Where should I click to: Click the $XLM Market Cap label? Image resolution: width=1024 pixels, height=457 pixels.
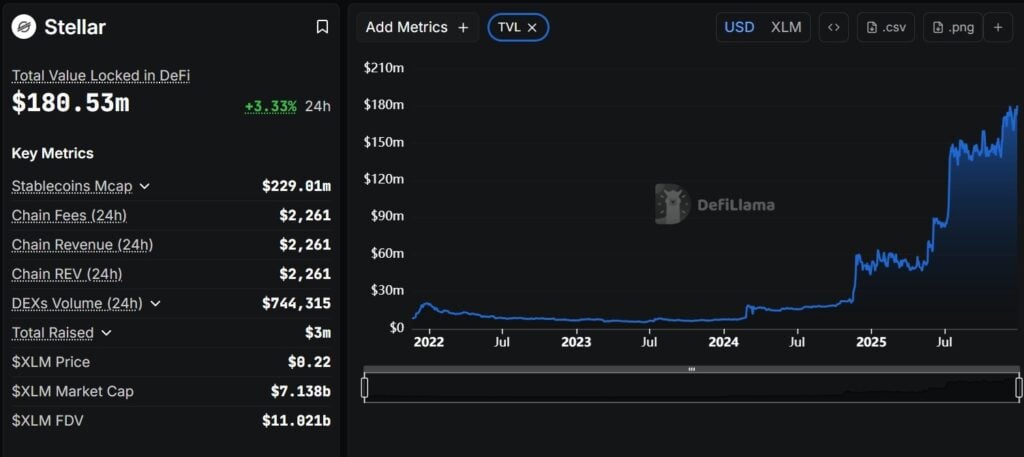coord(72,392)
